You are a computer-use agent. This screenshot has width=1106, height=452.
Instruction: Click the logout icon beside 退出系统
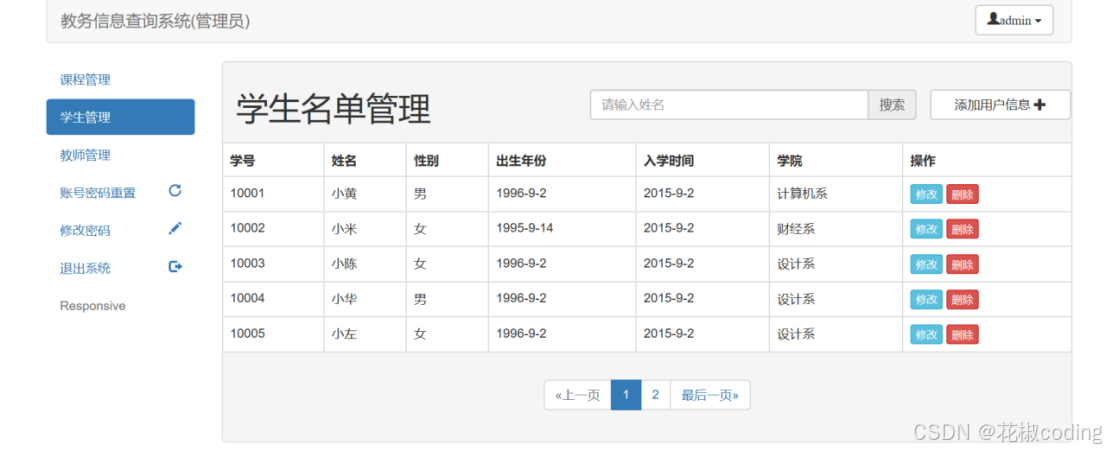click(176, 267)
